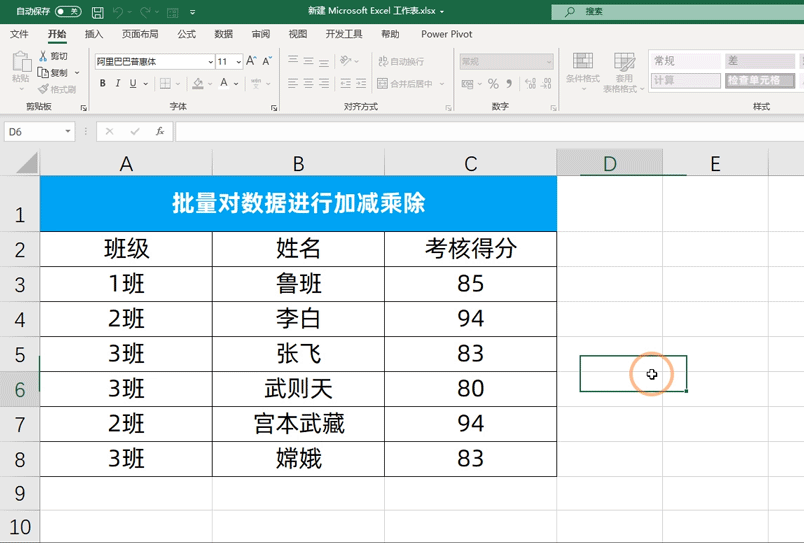Image resolution: width=804 pixels, height=543 pixels.
Task: Click the Undo arrow icon
Action: (118, 12)
